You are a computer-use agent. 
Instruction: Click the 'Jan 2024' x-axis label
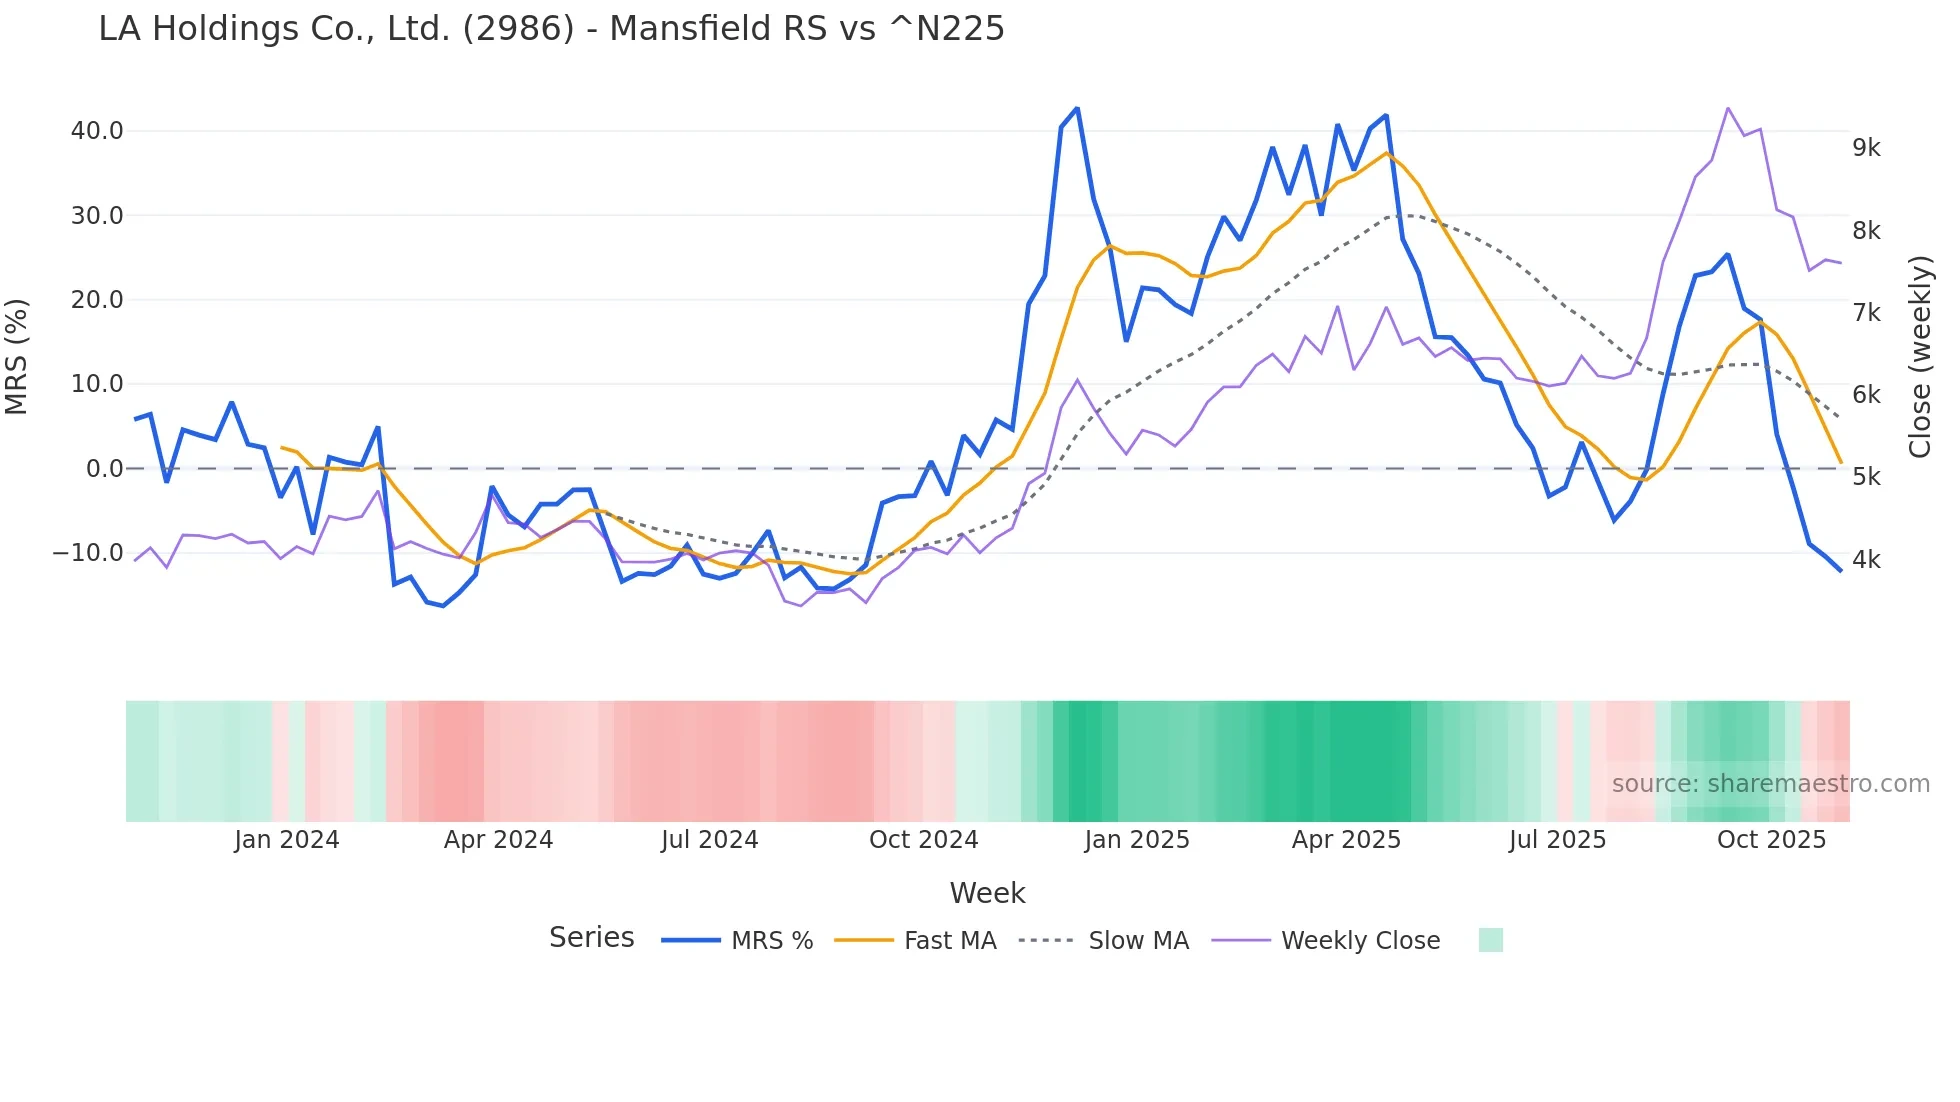click(287, 840)
